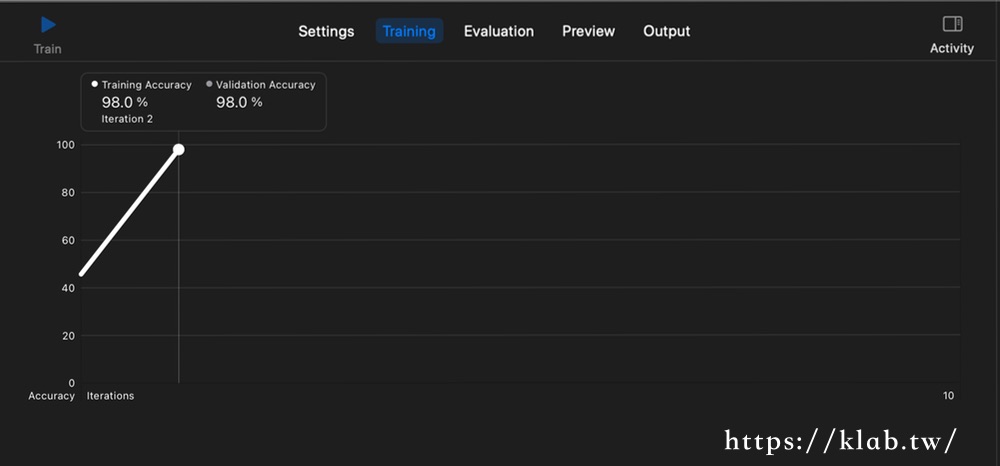1000x466 pixels.
Task: Click the blue Train play icon
Action: tap(48, 25)
